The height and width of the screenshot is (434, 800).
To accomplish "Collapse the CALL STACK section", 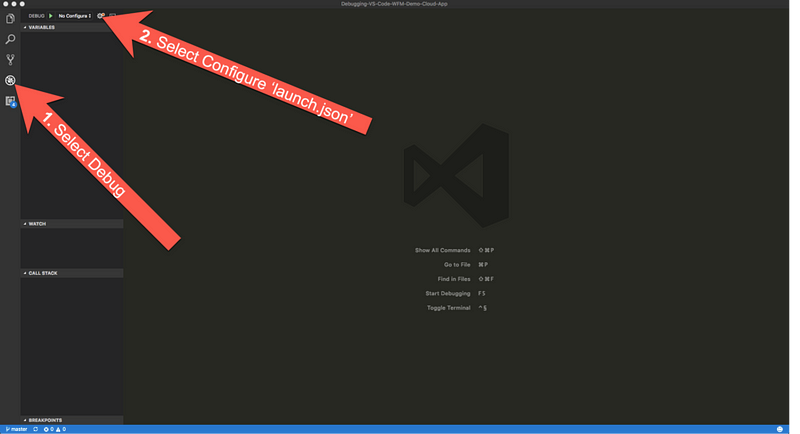I will tap(71, 273).
